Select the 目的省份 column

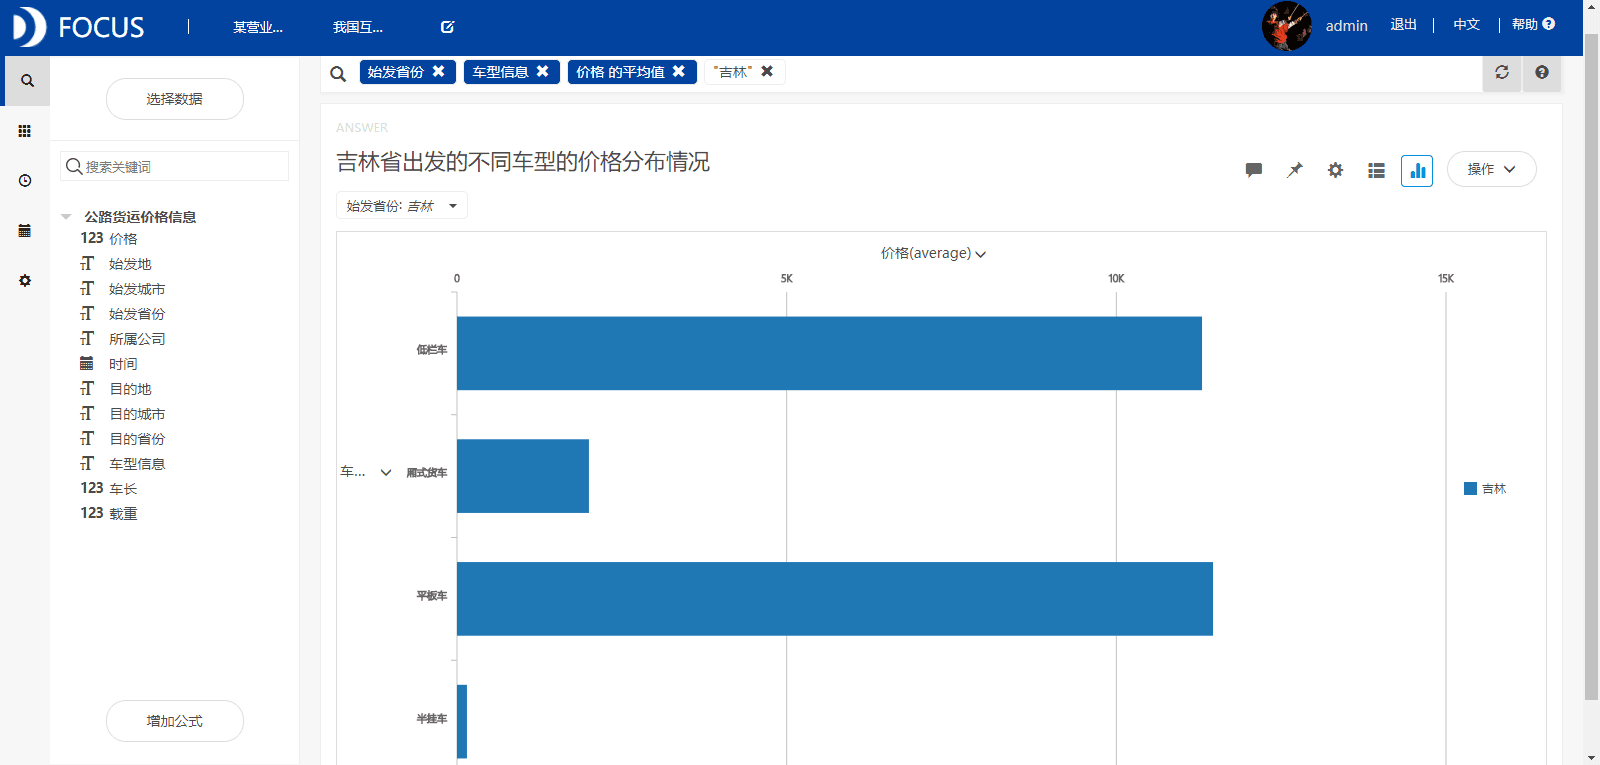pos(137,439)
